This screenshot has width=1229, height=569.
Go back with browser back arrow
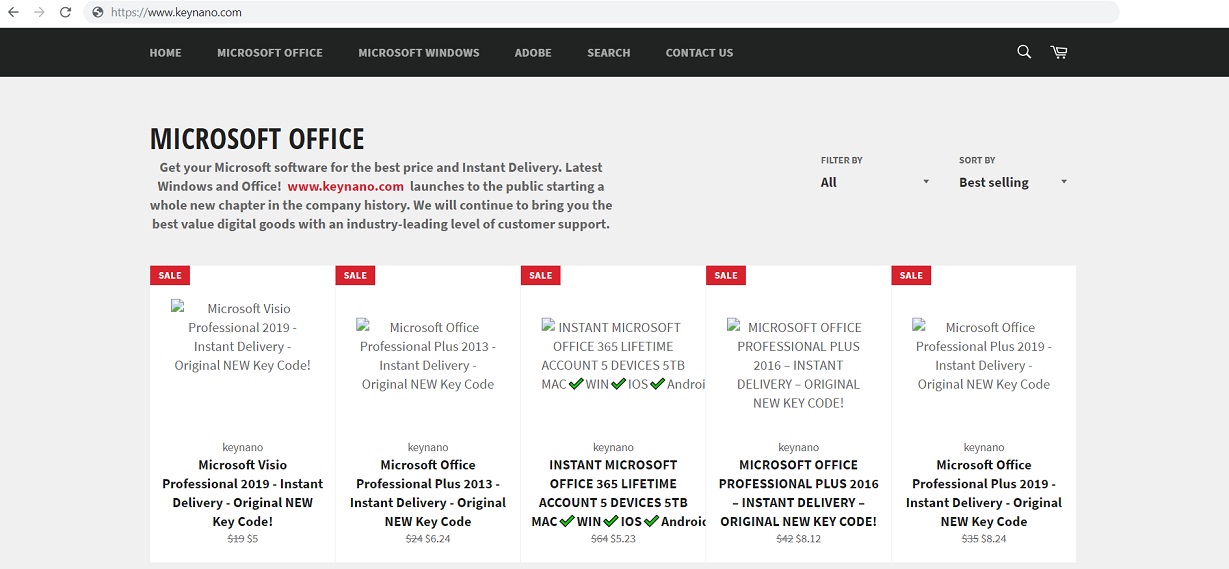(14, 12)
